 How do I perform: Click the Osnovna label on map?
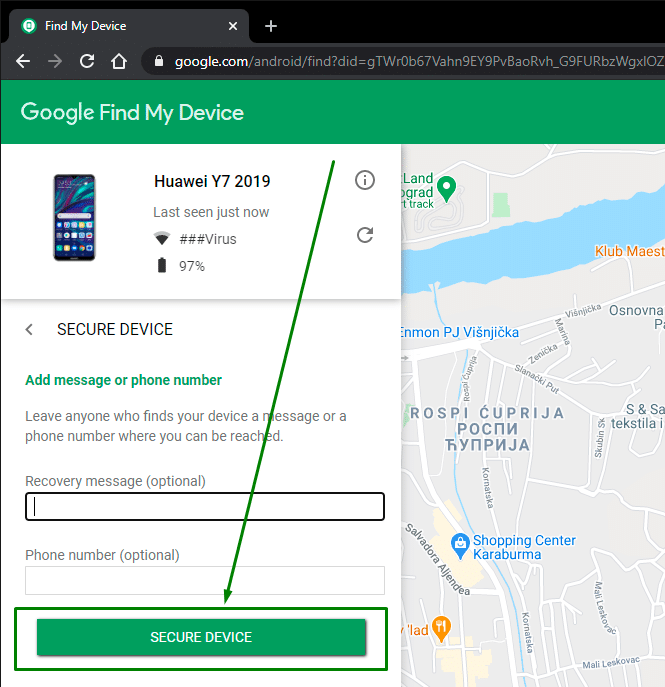click(637, 310)
